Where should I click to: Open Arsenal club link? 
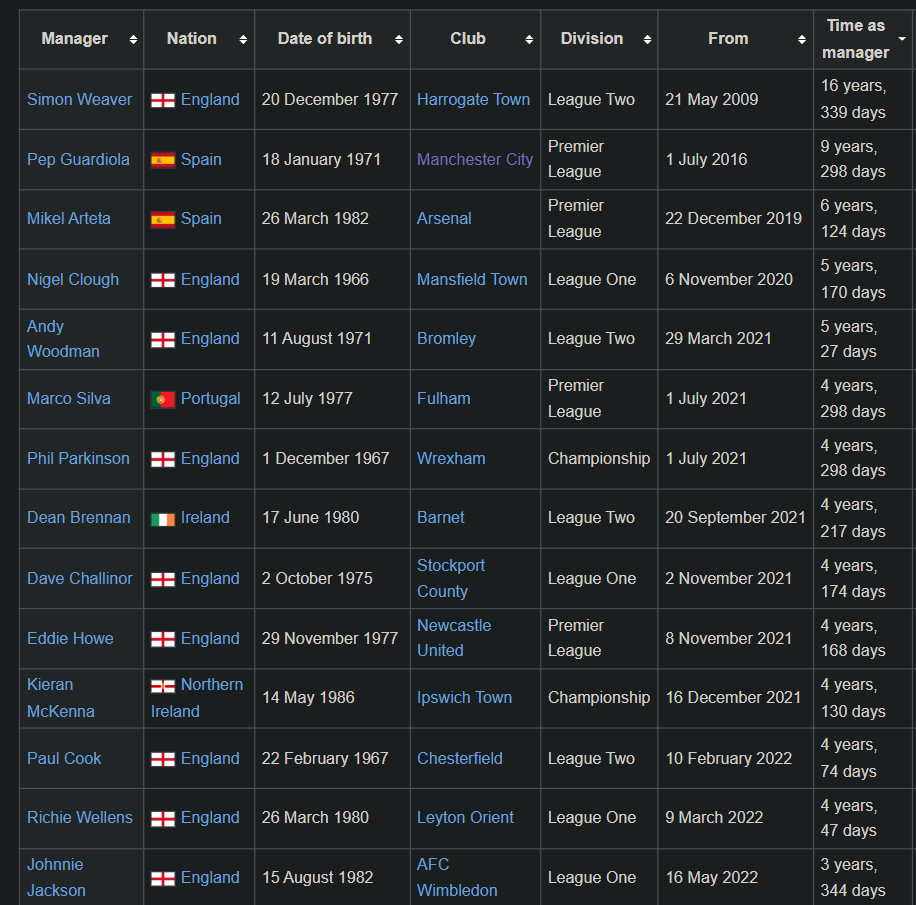click(x=444, y=219)
